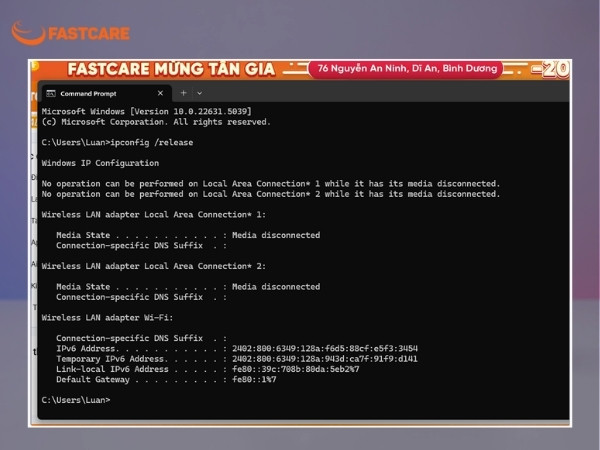Click the Default Gateway value fe80::1%7
Viewport: 600px width, 450px height.
[254, 380]
